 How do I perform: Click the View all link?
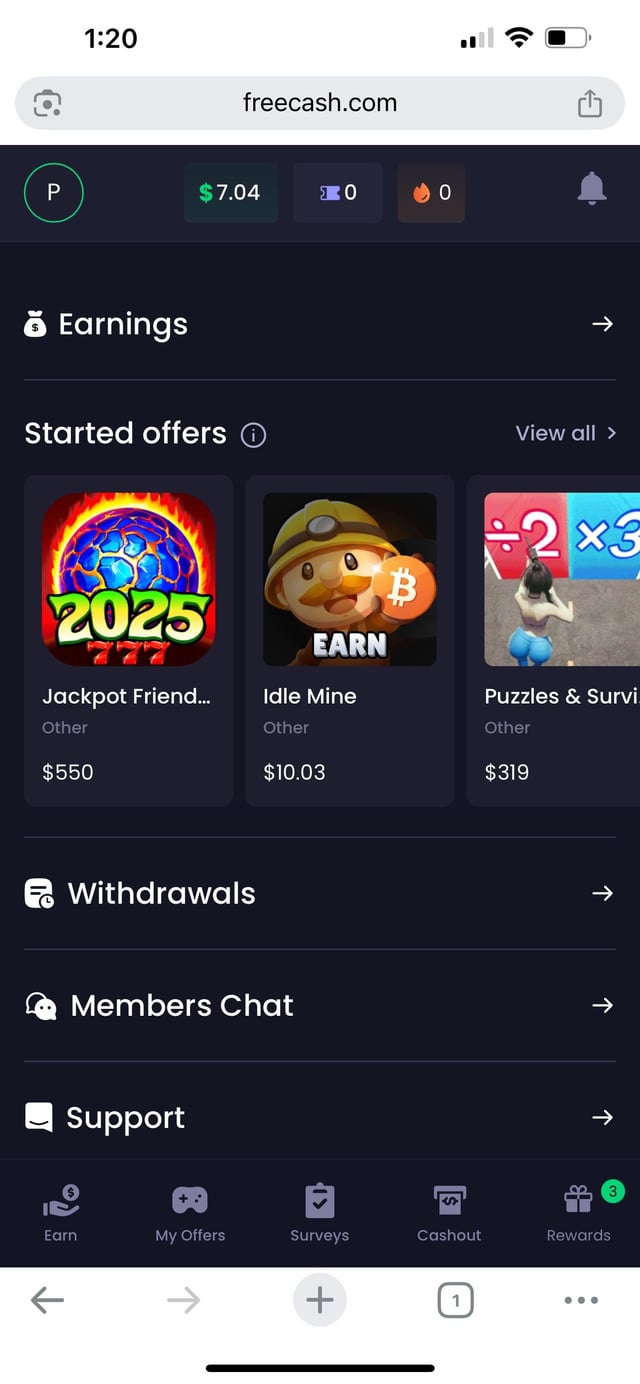click(565, 433)
